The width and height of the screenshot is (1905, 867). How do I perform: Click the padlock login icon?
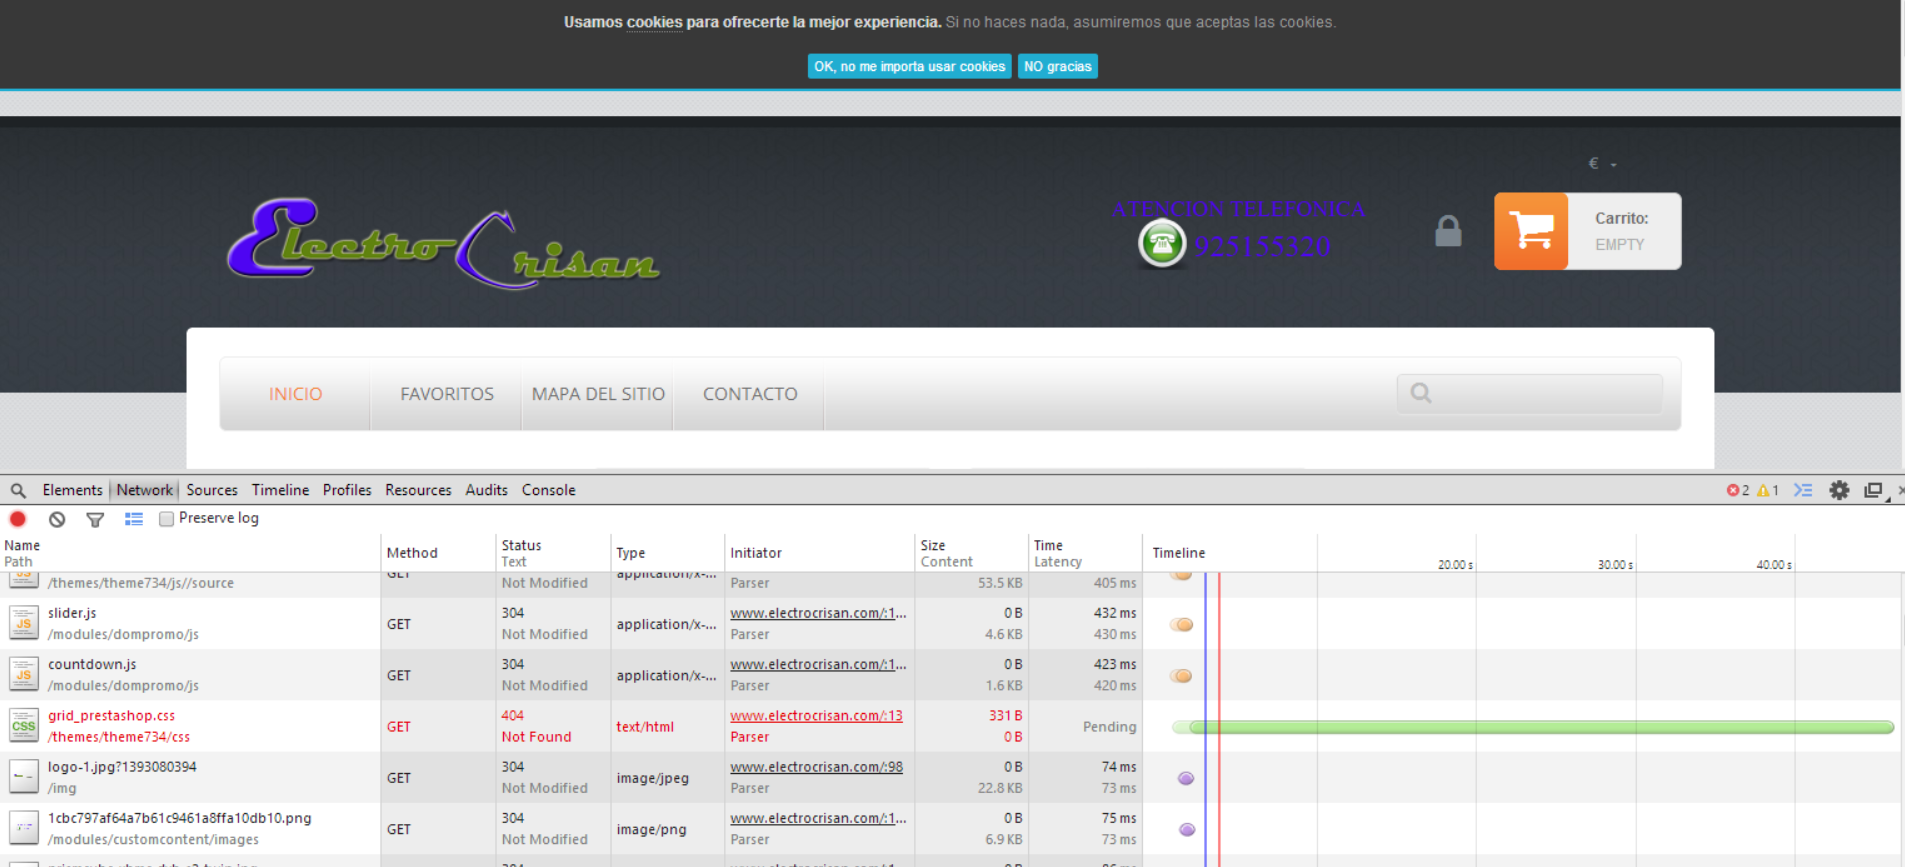(x=1448, y=231)
